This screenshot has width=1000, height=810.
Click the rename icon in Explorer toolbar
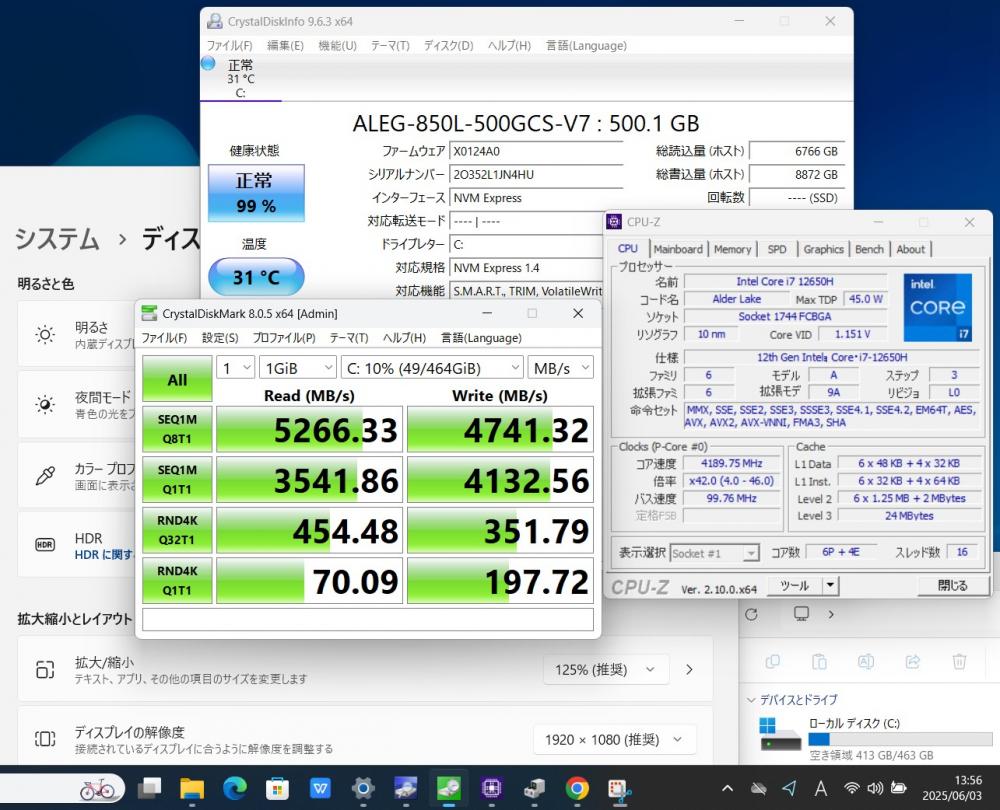point(865,661)
